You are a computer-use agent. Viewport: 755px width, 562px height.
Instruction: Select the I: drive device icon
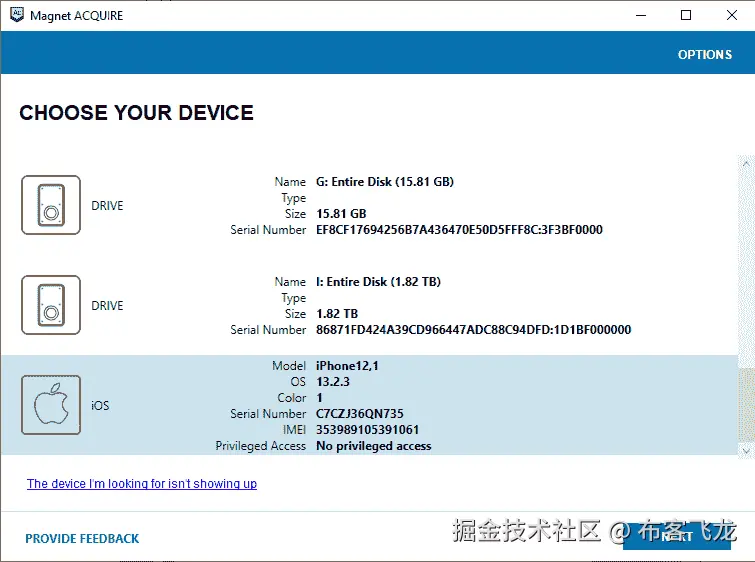point(51,305)
